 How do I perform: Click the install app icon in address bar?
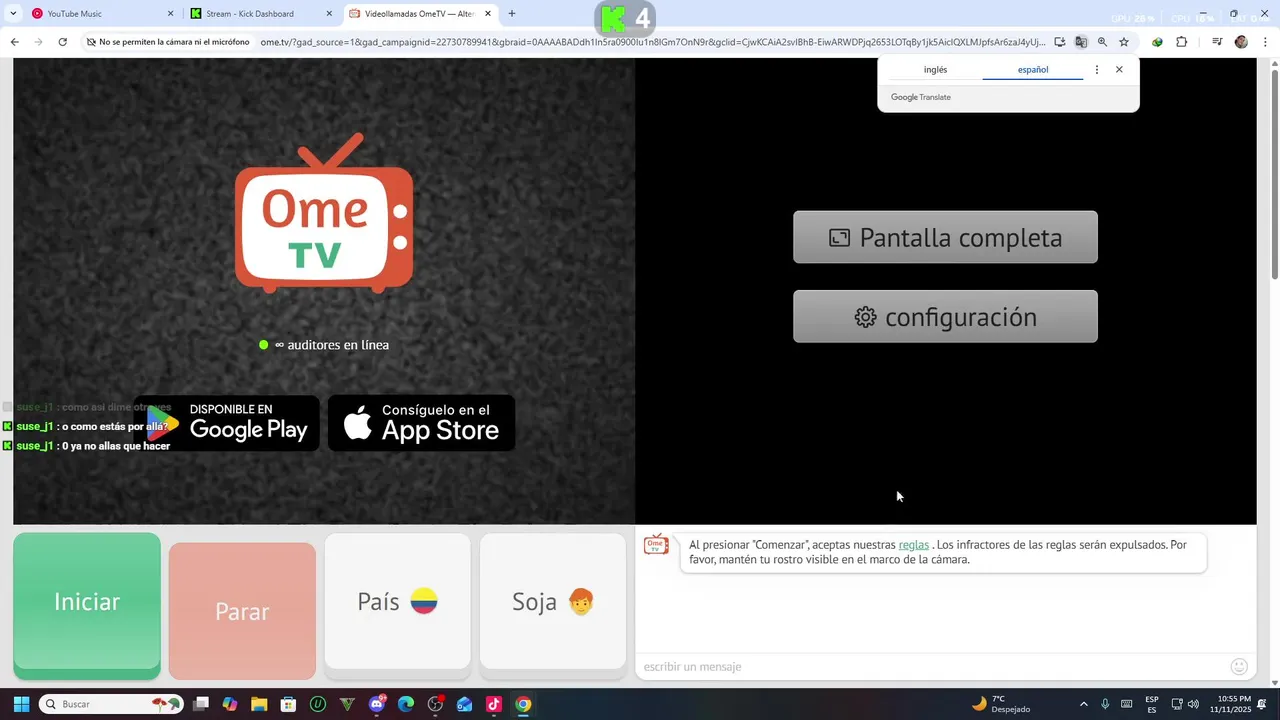1060,42
